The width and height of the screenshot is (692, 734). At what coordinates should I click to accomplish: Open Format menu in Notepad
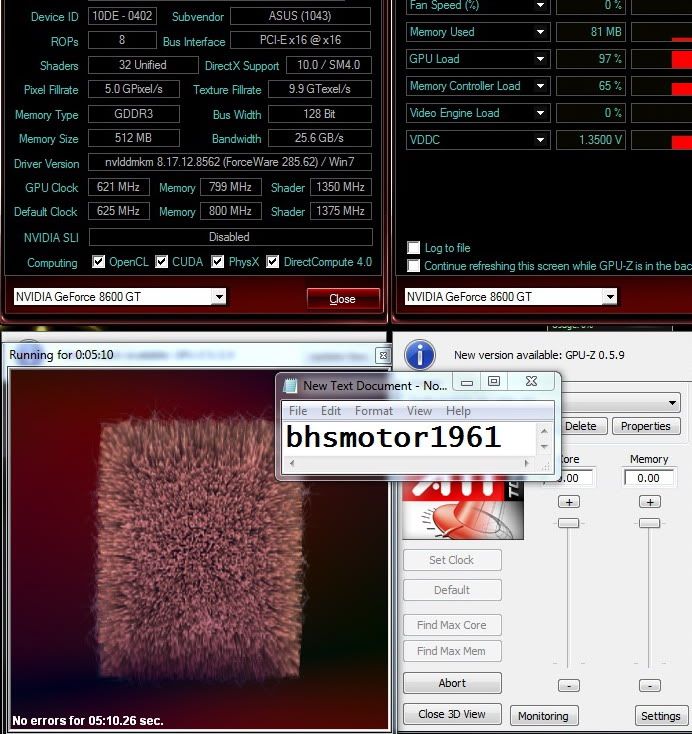coord(374,411)
